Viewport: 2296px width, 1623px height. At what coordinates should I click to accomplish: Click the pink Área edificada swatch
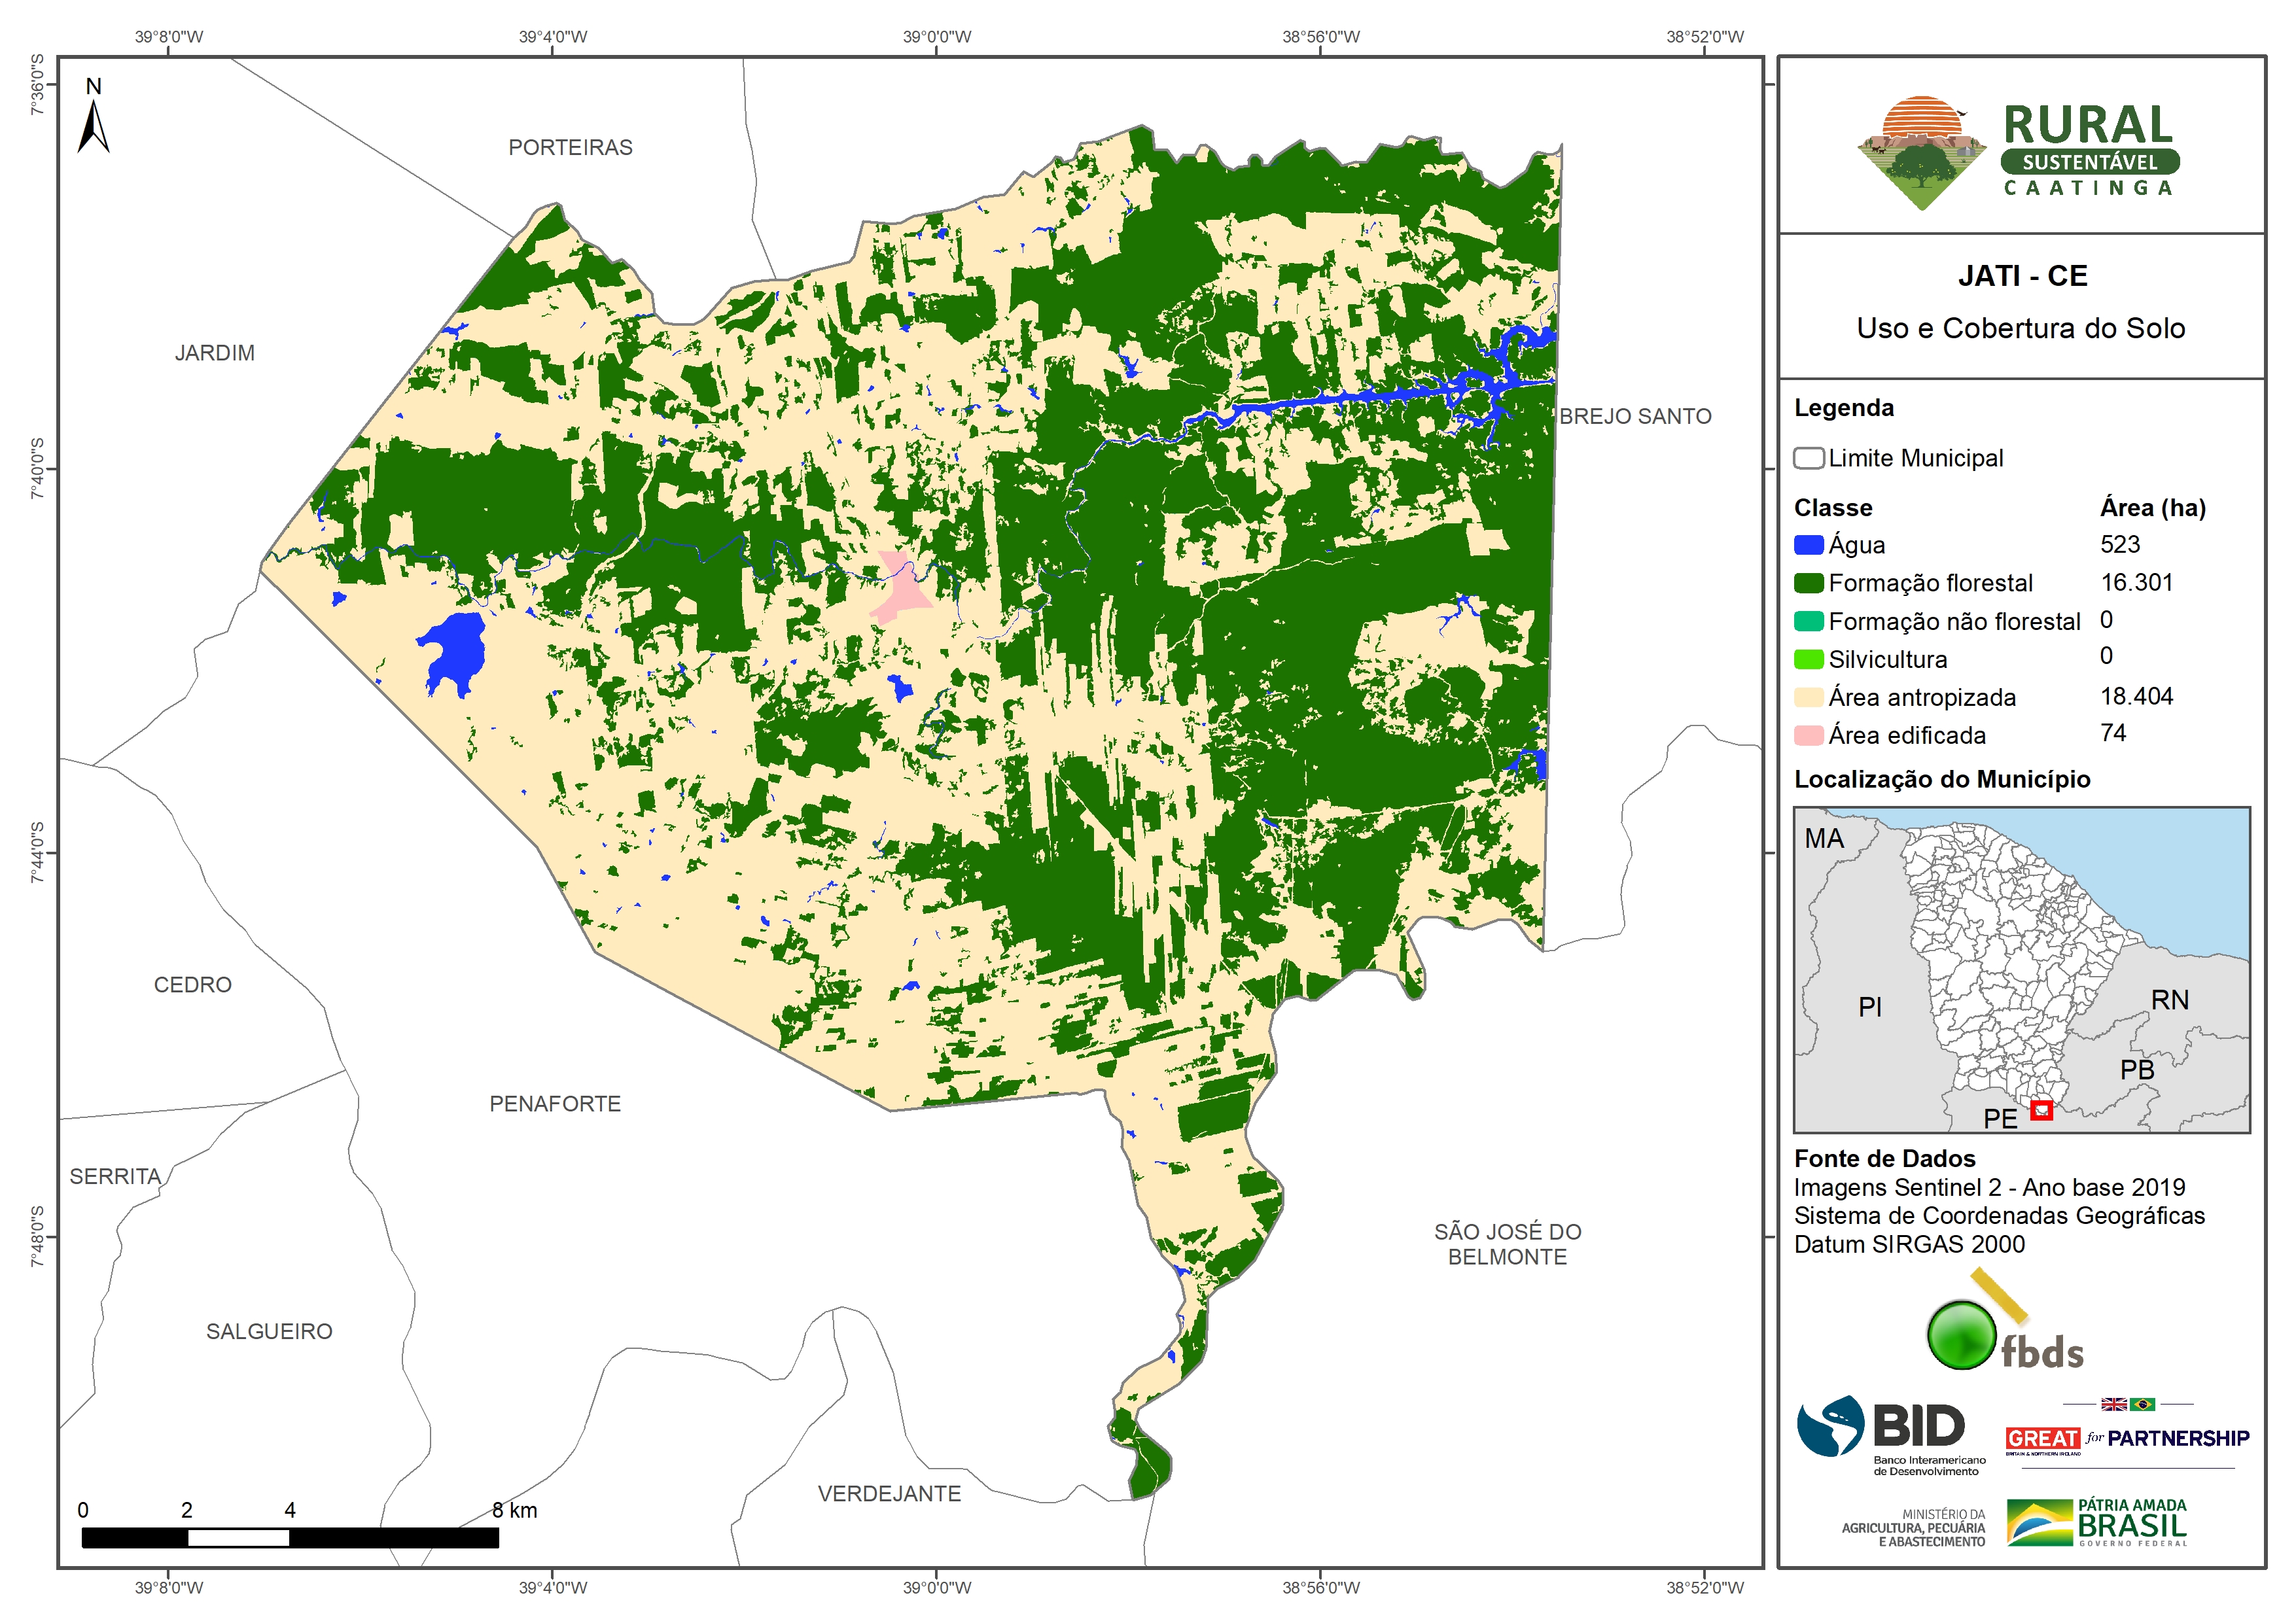(x=1808, y=735)
